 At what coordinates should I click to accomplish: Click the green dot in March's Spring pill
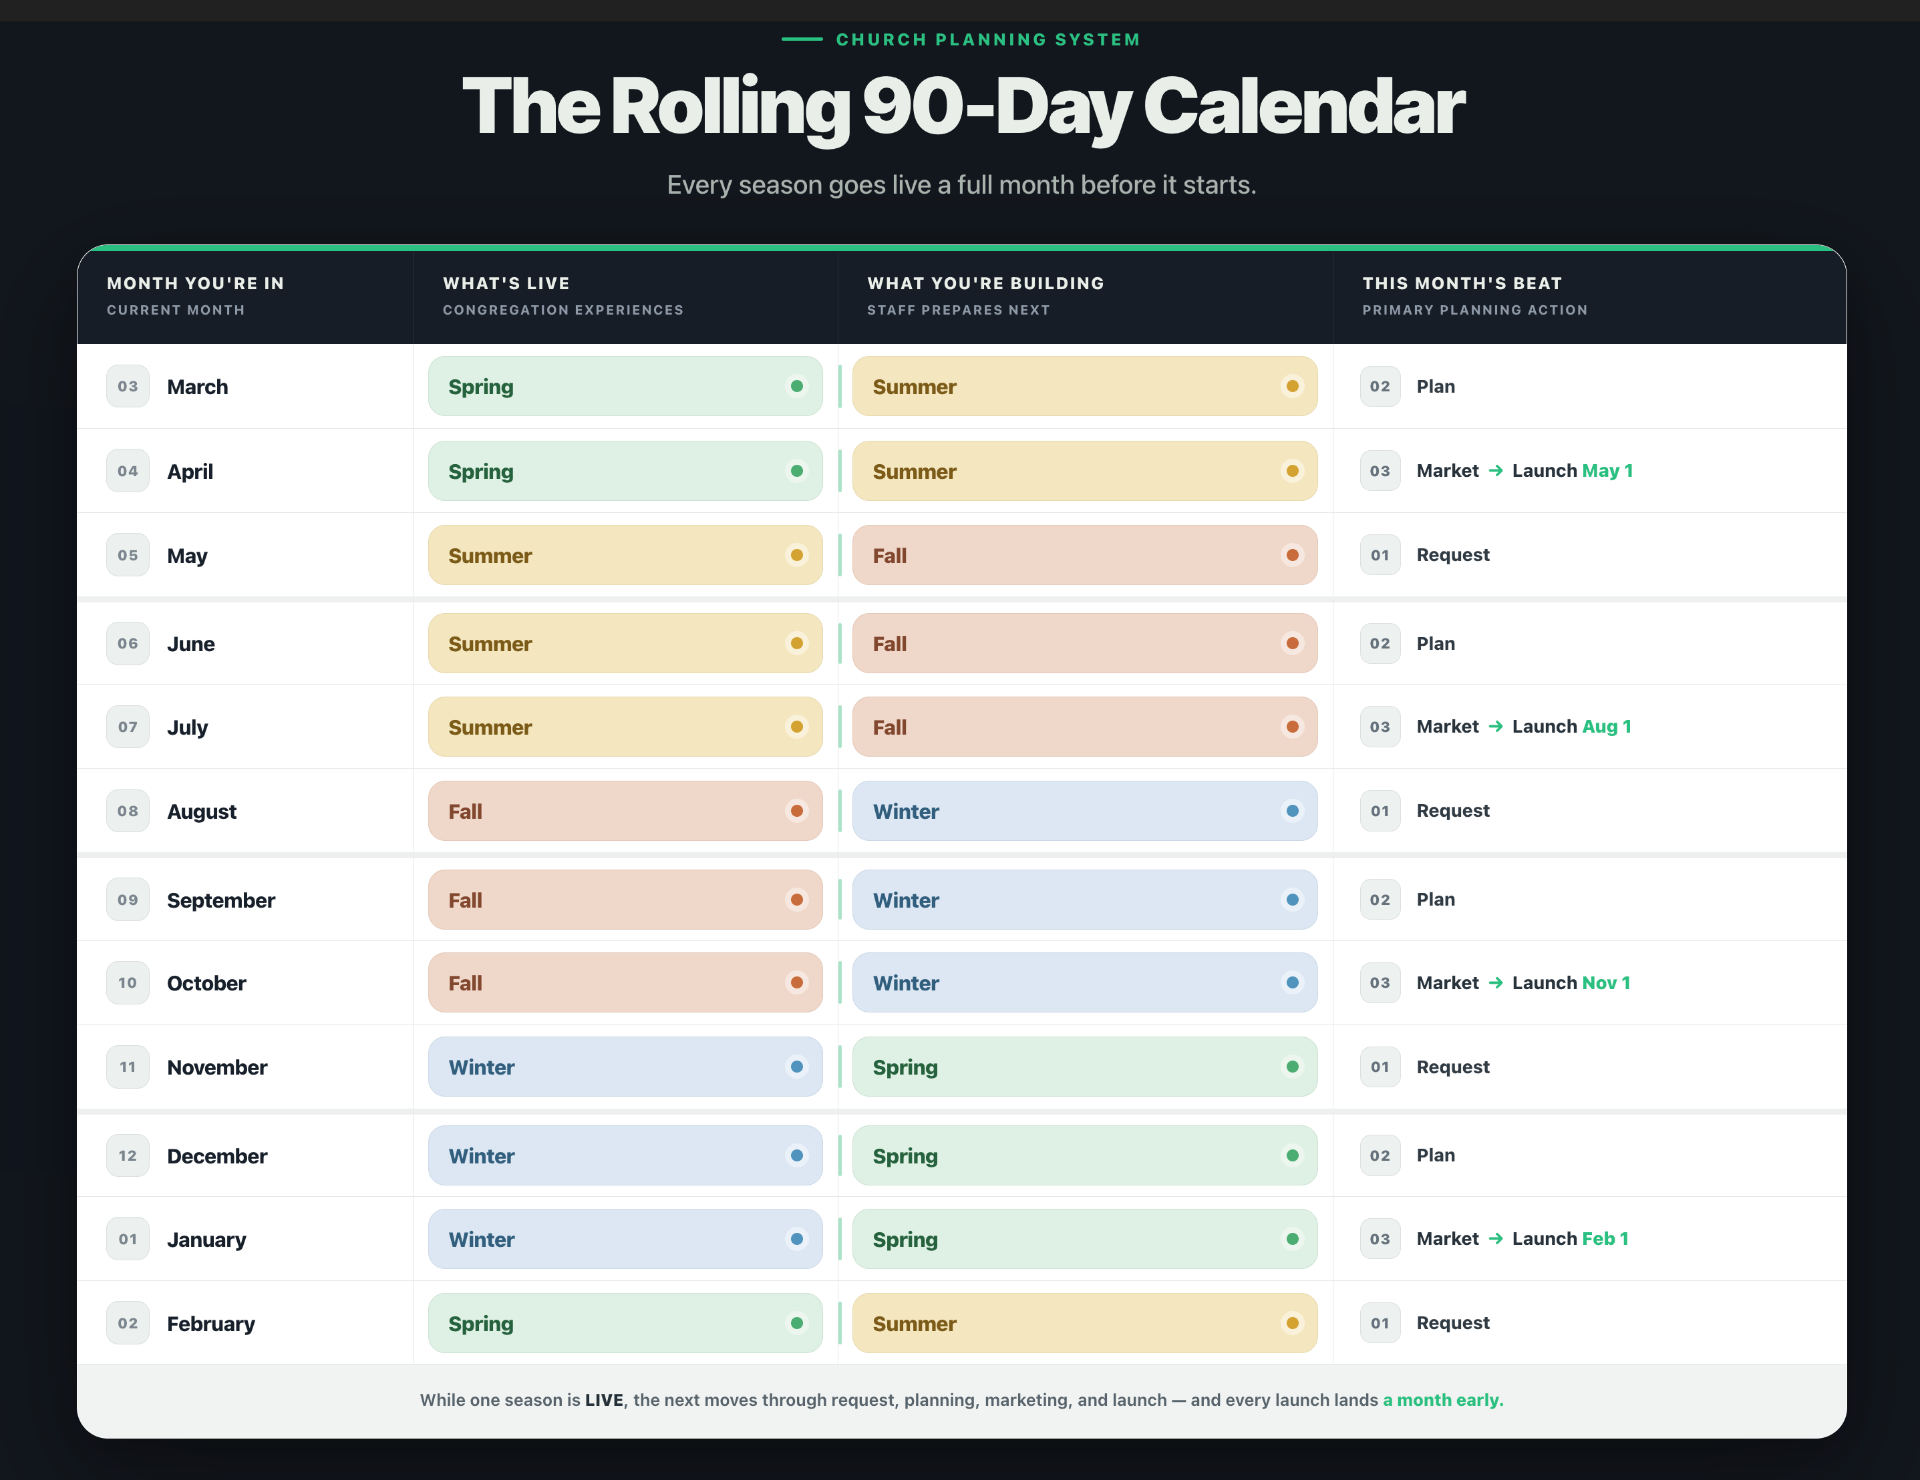coord(797,386)
